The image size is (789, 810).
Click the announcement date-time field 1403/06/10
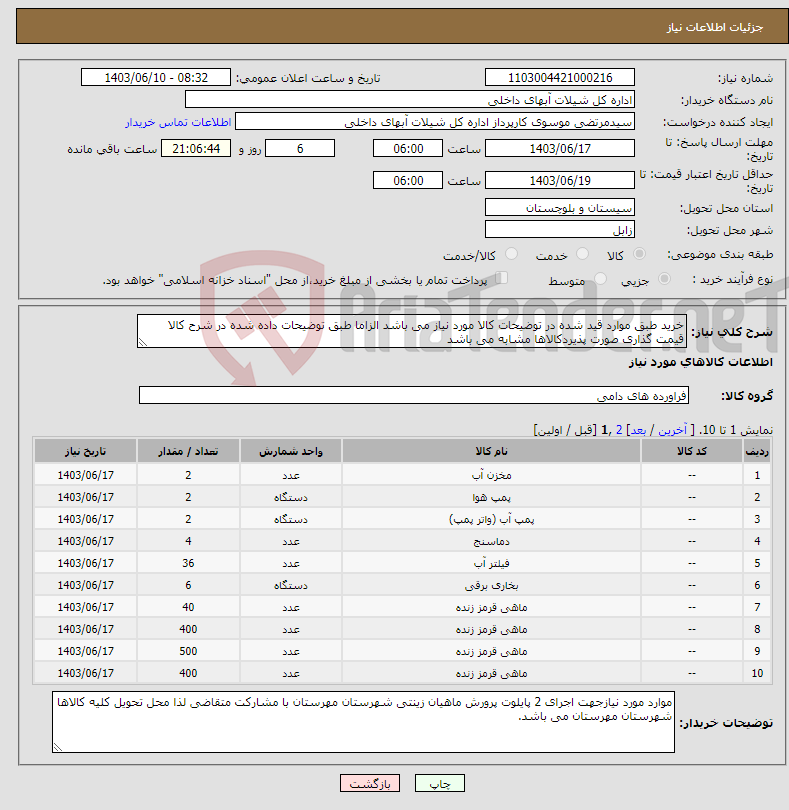pyautogui.click(x=156, y=77)
